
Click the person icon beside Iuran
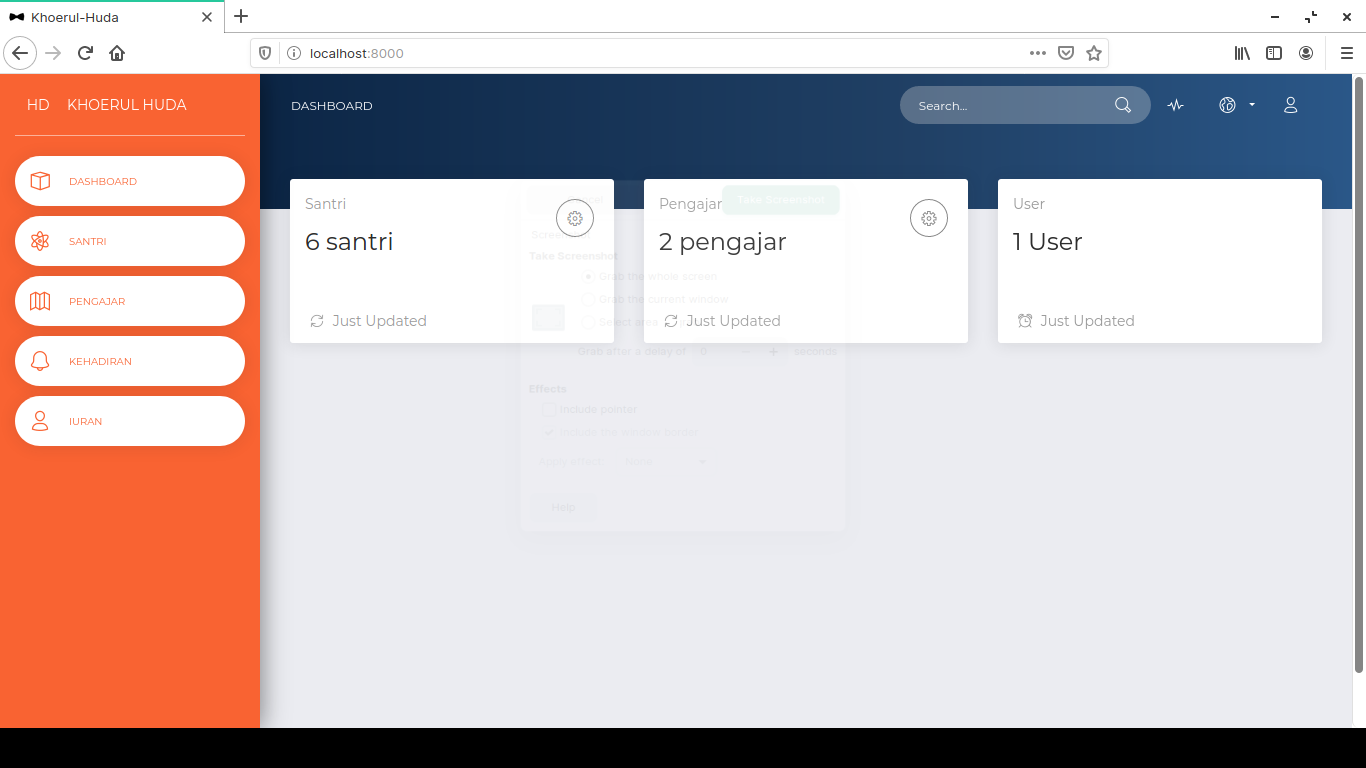(x=40, y=421)
